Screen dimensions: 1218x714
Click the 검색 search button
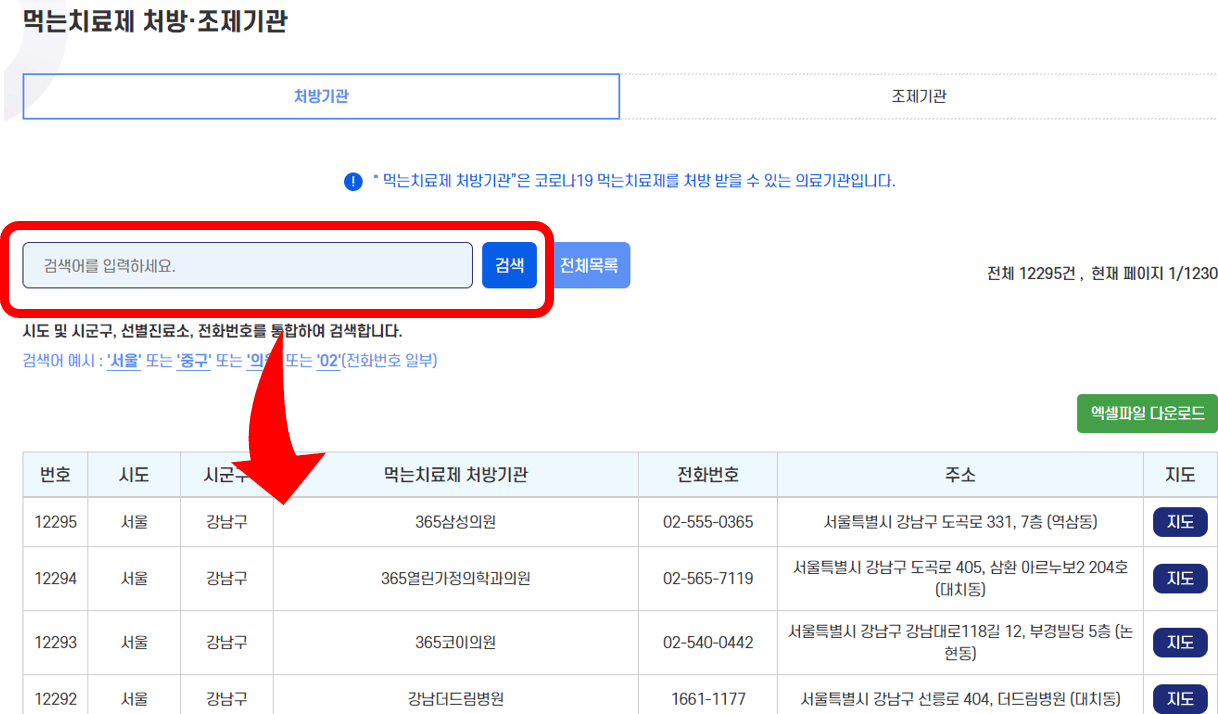[x=510, y=264]
